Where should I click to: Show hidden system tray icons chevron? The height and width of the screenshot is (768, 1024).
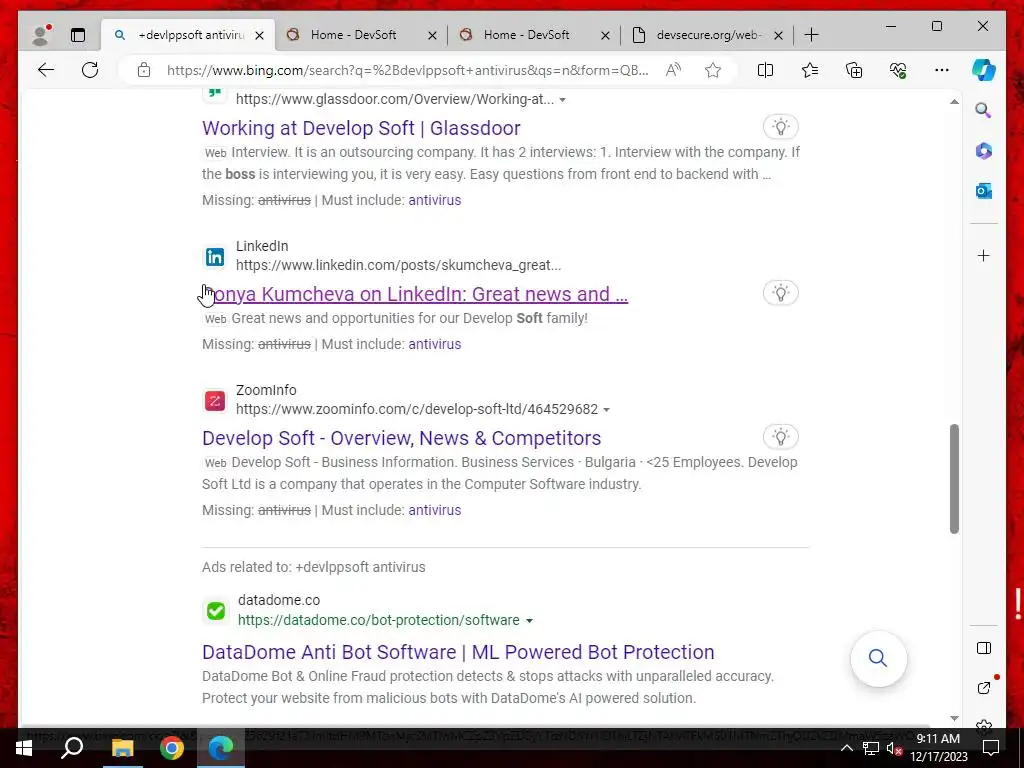pyautogui.click(x=846, y=748)
